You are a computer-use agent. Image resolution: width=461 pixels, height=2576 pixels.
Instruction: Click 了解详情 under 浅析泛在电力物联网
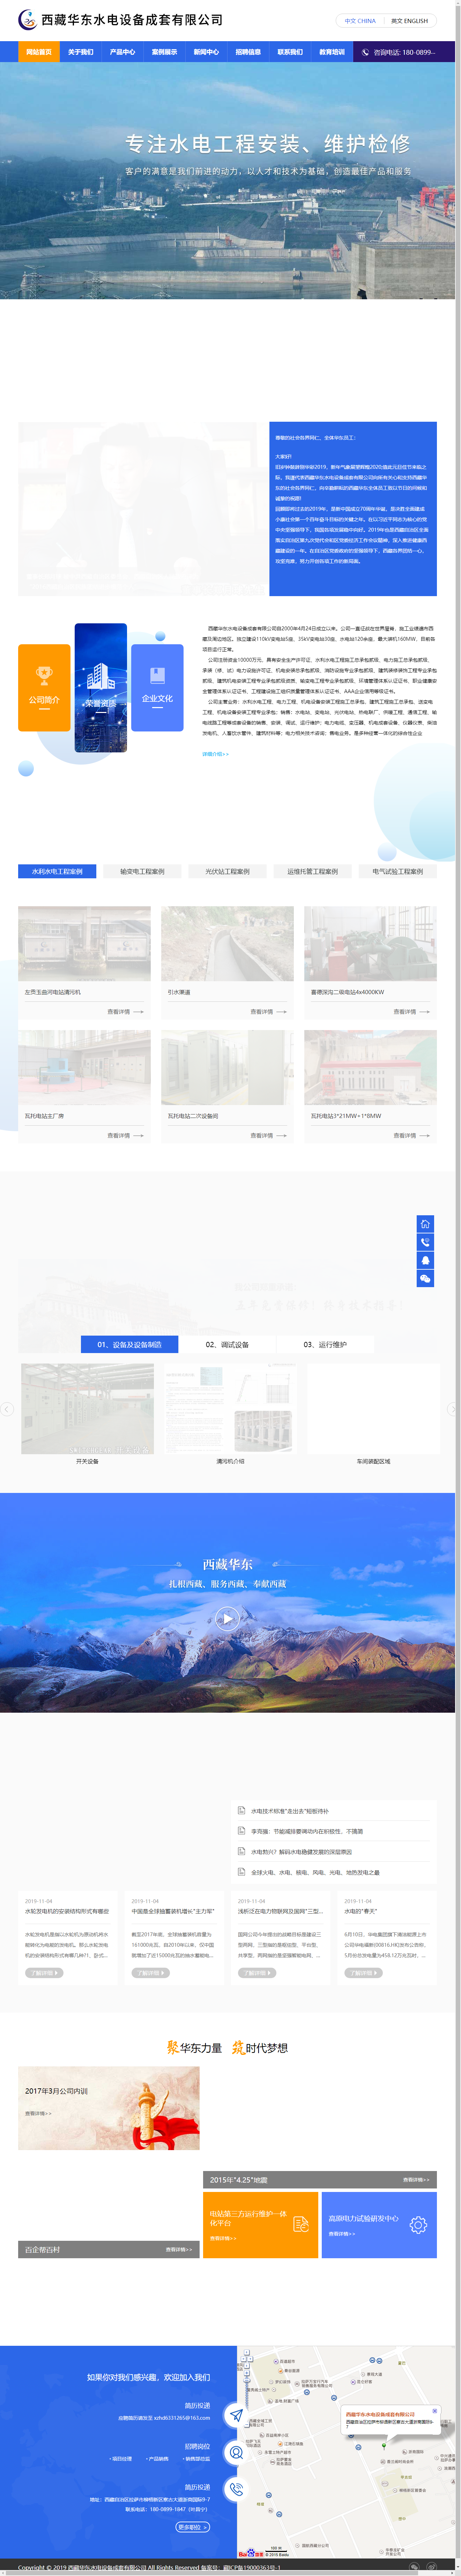(257, 1973)
